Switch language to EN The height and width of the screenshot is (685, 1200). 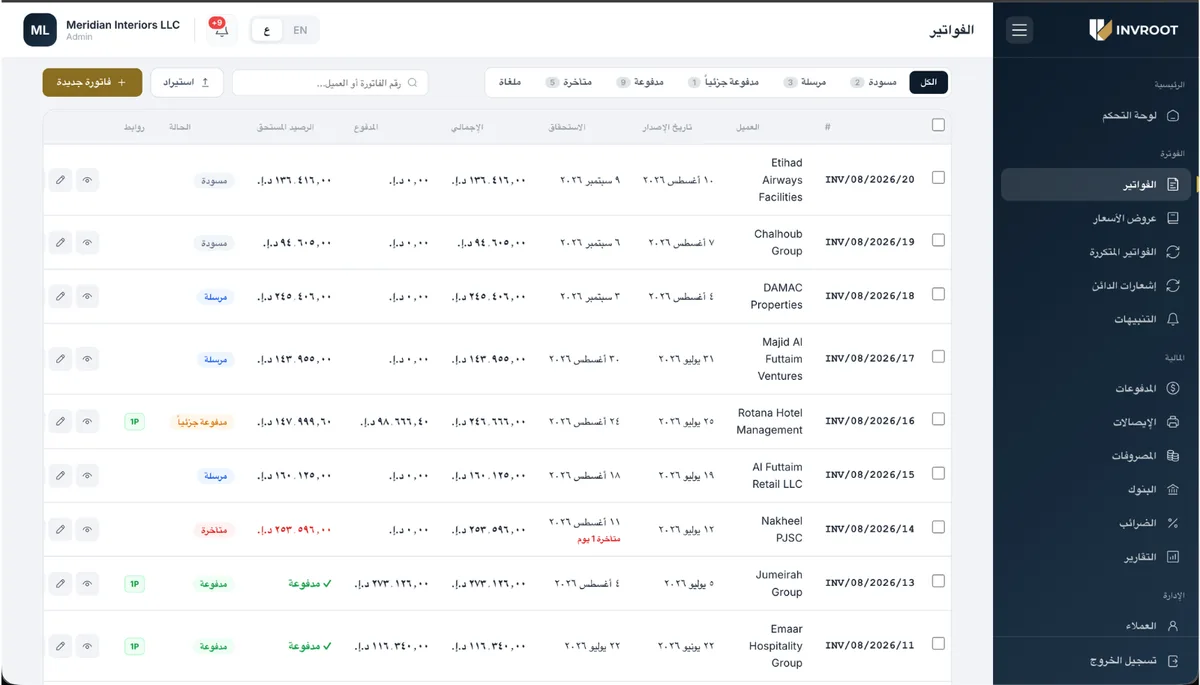tap(300, 30)
